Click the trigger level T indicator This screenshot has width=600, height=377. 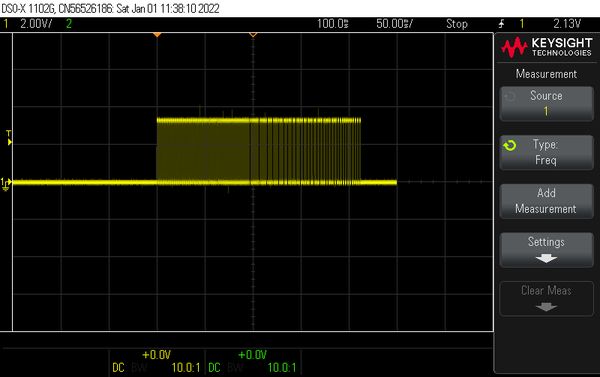[9, 138]
